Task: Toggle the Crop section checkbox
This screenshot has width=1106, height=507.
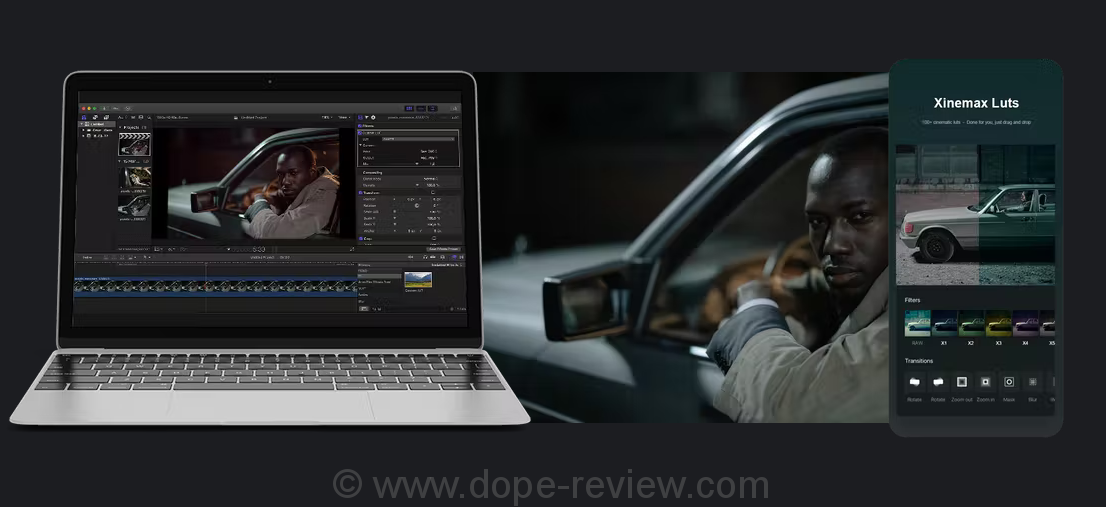Action: (x=361, y=238)
